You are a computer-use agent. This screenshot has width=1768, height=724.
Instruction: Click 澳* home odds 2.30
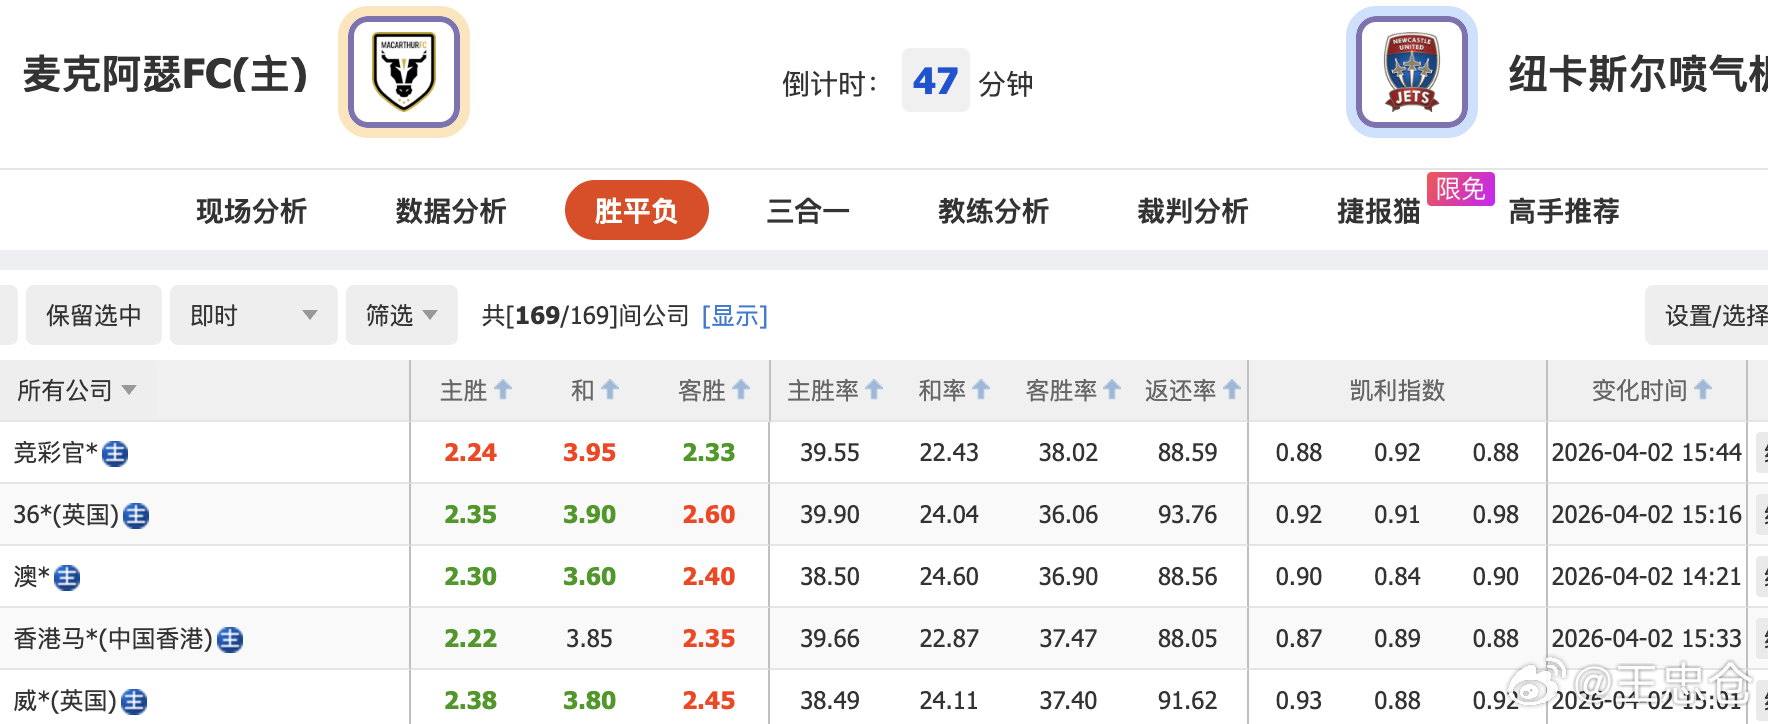click(470, 577)
